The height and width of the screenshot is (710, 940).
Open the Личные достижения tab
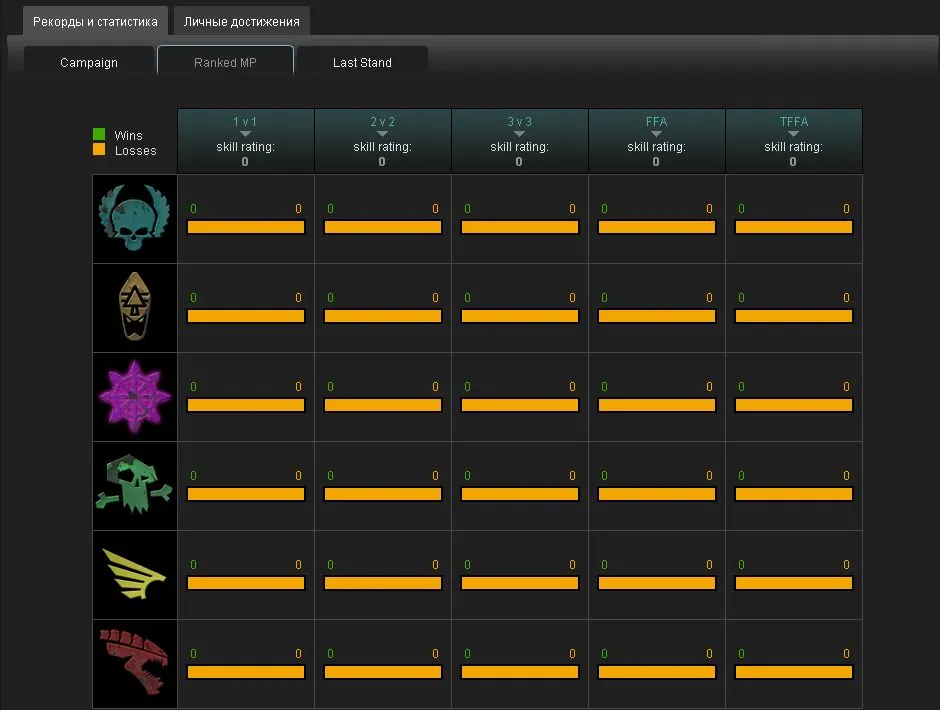pos(241,21)
